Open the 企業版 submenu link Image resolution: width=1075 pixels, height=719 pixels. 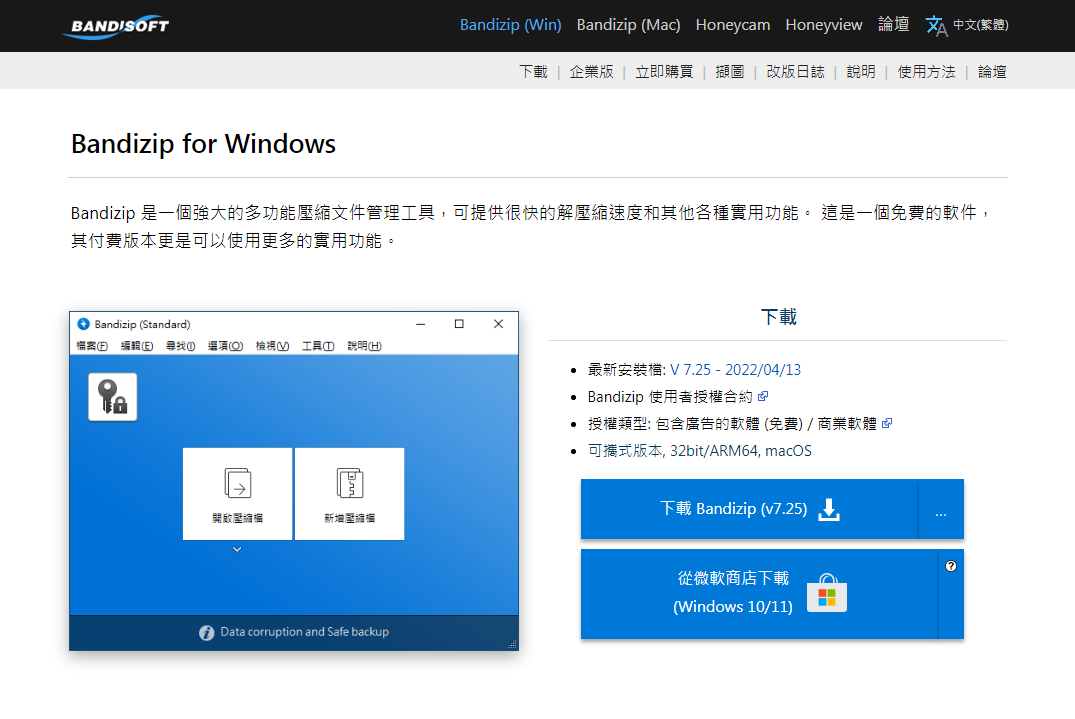592,72
